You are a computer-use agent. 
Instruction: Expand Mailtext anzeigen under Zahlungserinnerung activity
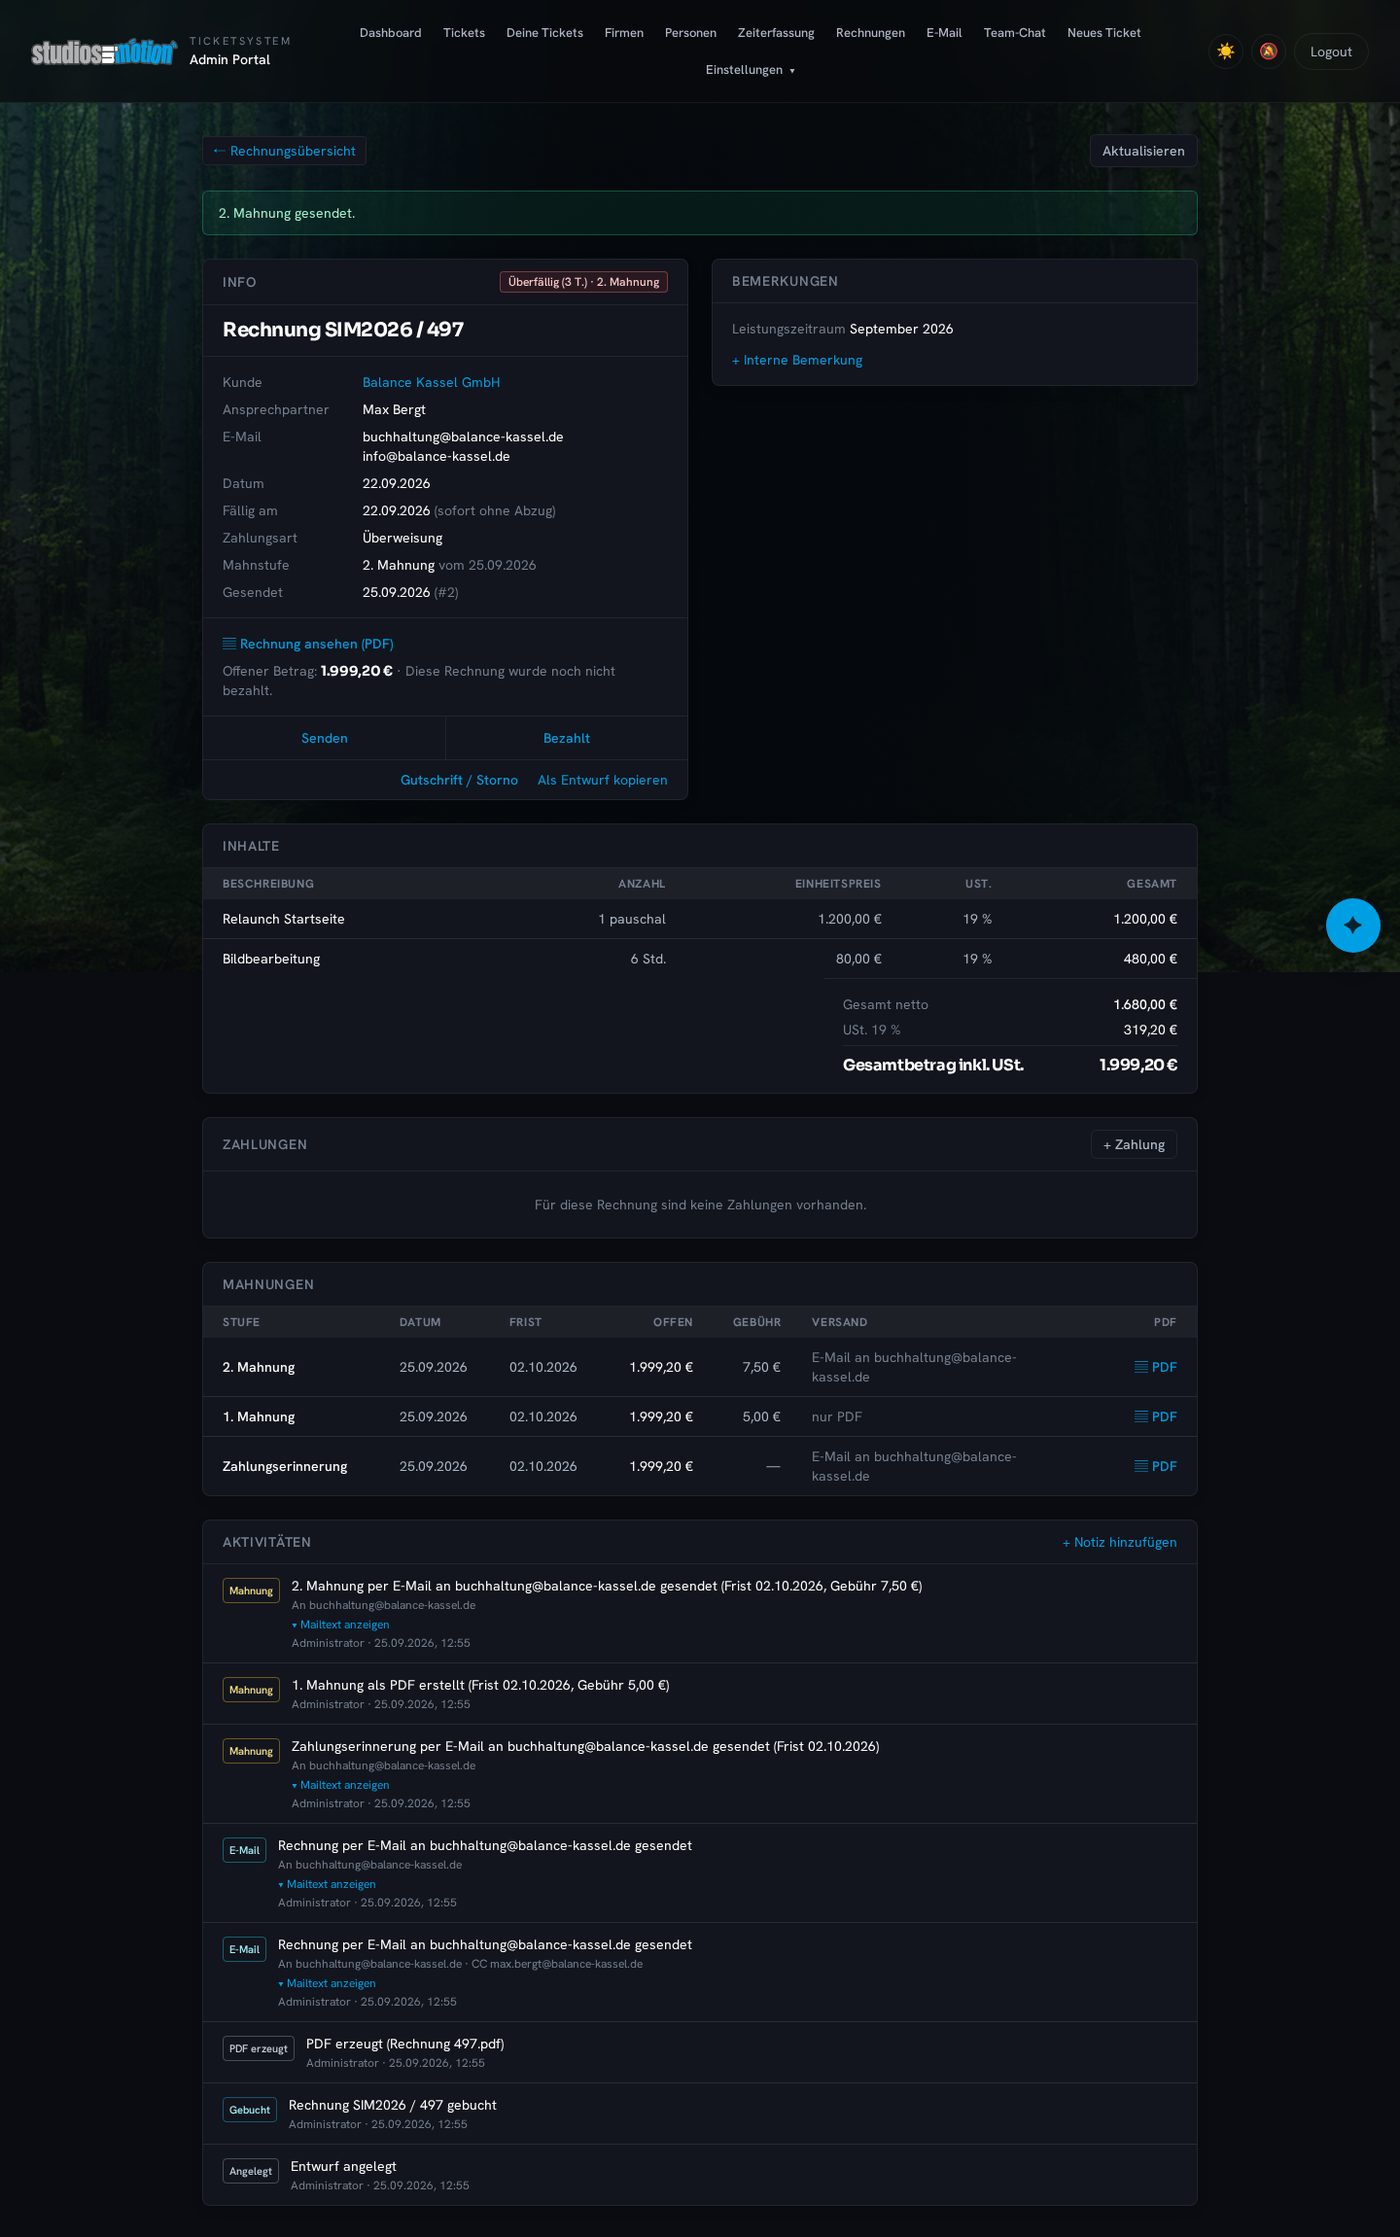340,1785
